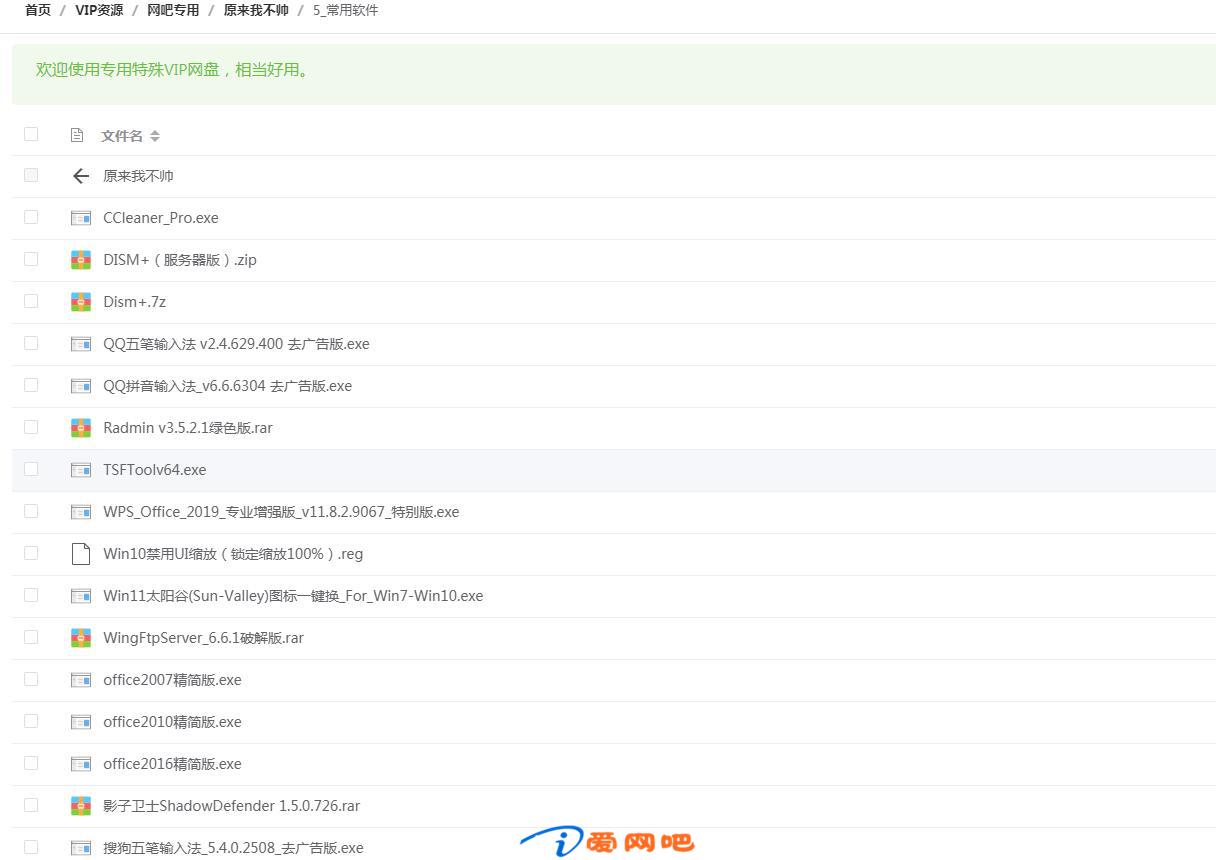Click the Dism+.7z archive icon

pos(81,302)
